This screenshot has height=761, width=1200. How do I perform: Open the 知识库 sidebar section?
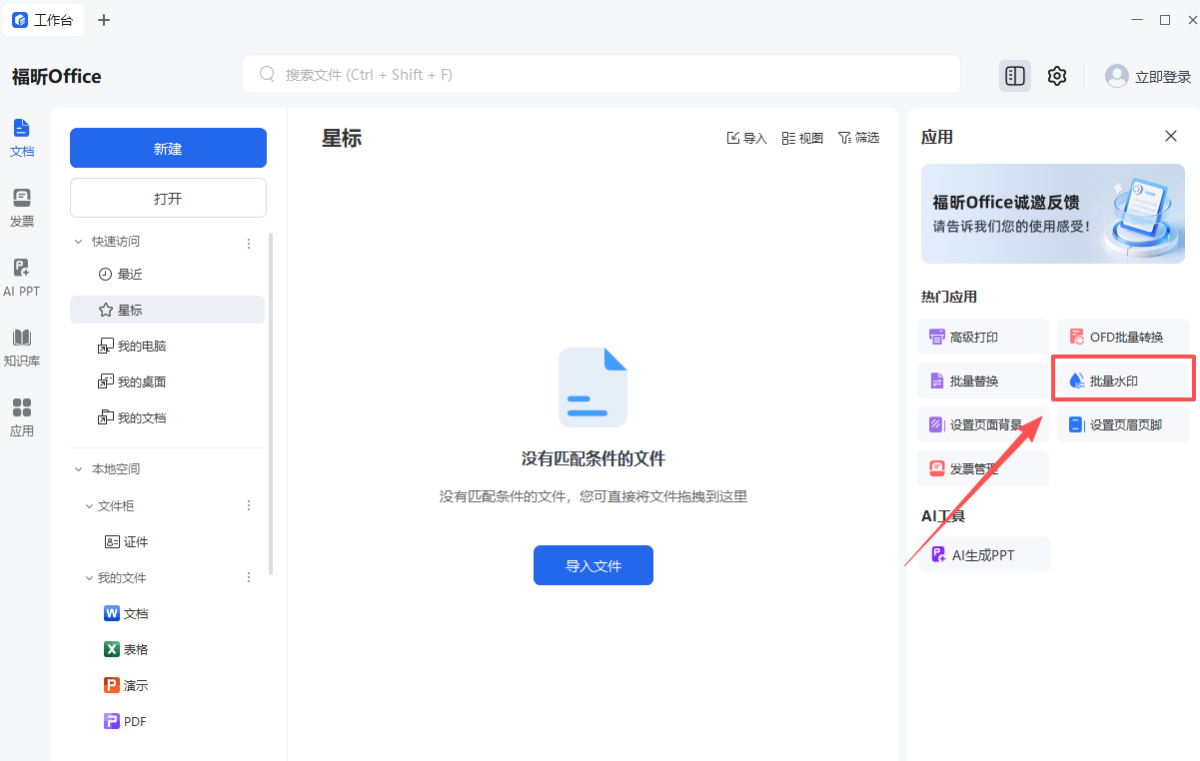pos(22,348)
